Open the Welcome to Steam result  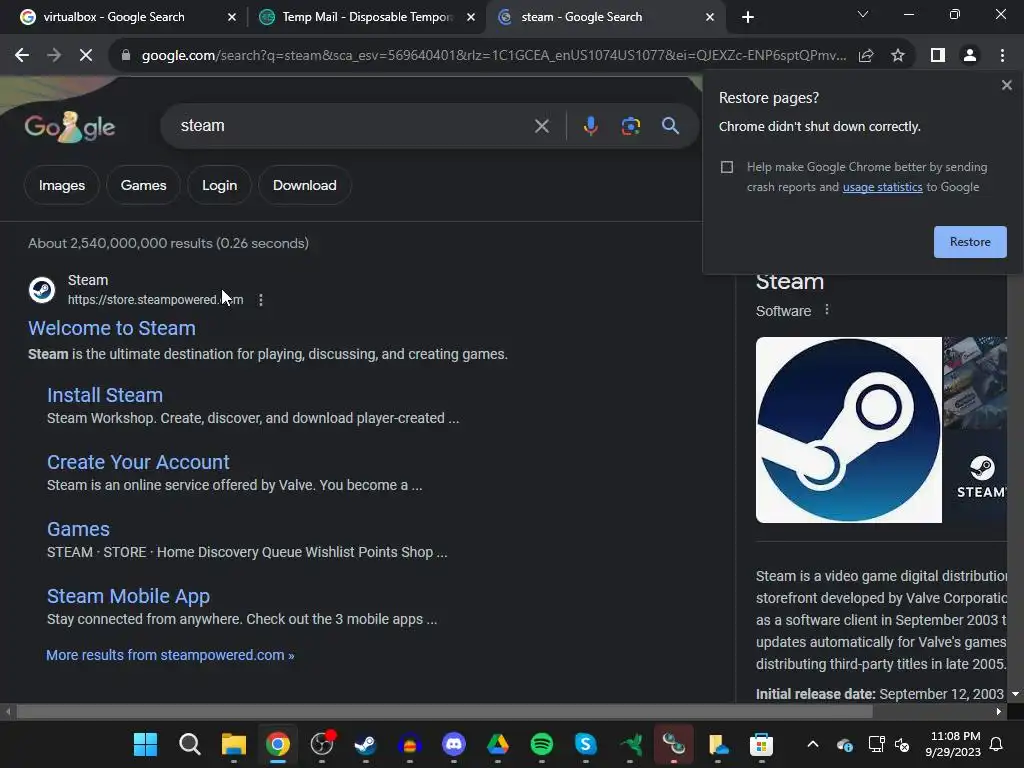(112, 328)
